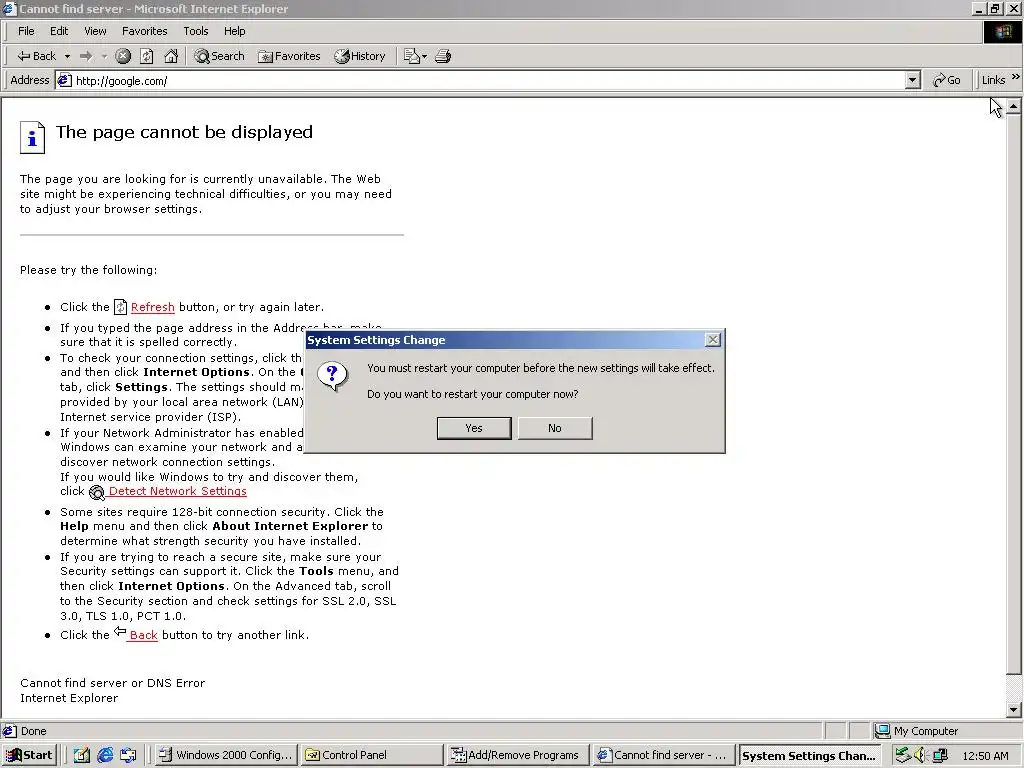Open the Back history dropdown arrow
Screen dimensions: 1024x768
pos(67,56)
